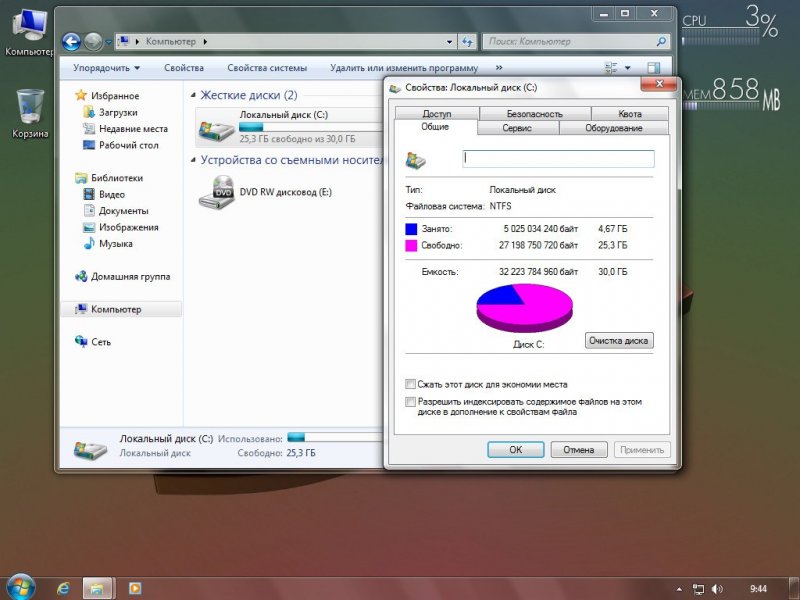Close the Свойства: Локальный диск dialog
This screenshot has width=800, height=600.
click(659, 84)
